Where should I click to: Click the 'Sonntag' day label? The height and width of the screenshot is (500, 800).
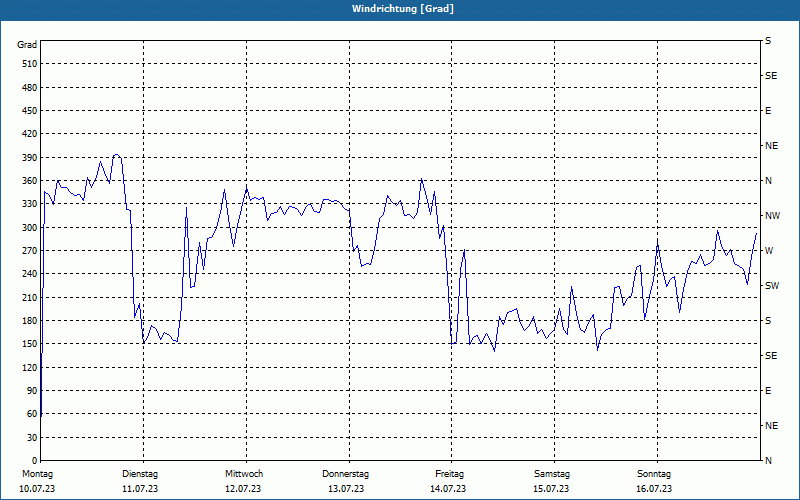[x=654, y=474]
